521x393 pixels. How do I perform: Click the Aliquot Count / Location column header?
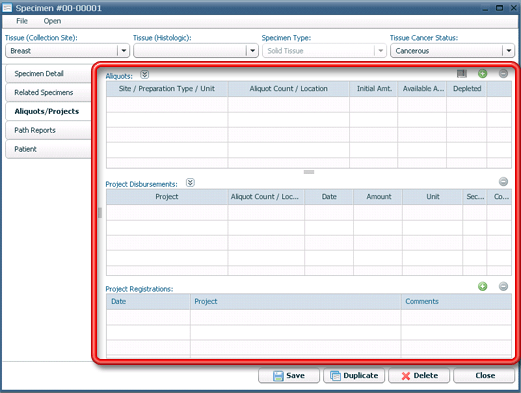click(289, 89)
